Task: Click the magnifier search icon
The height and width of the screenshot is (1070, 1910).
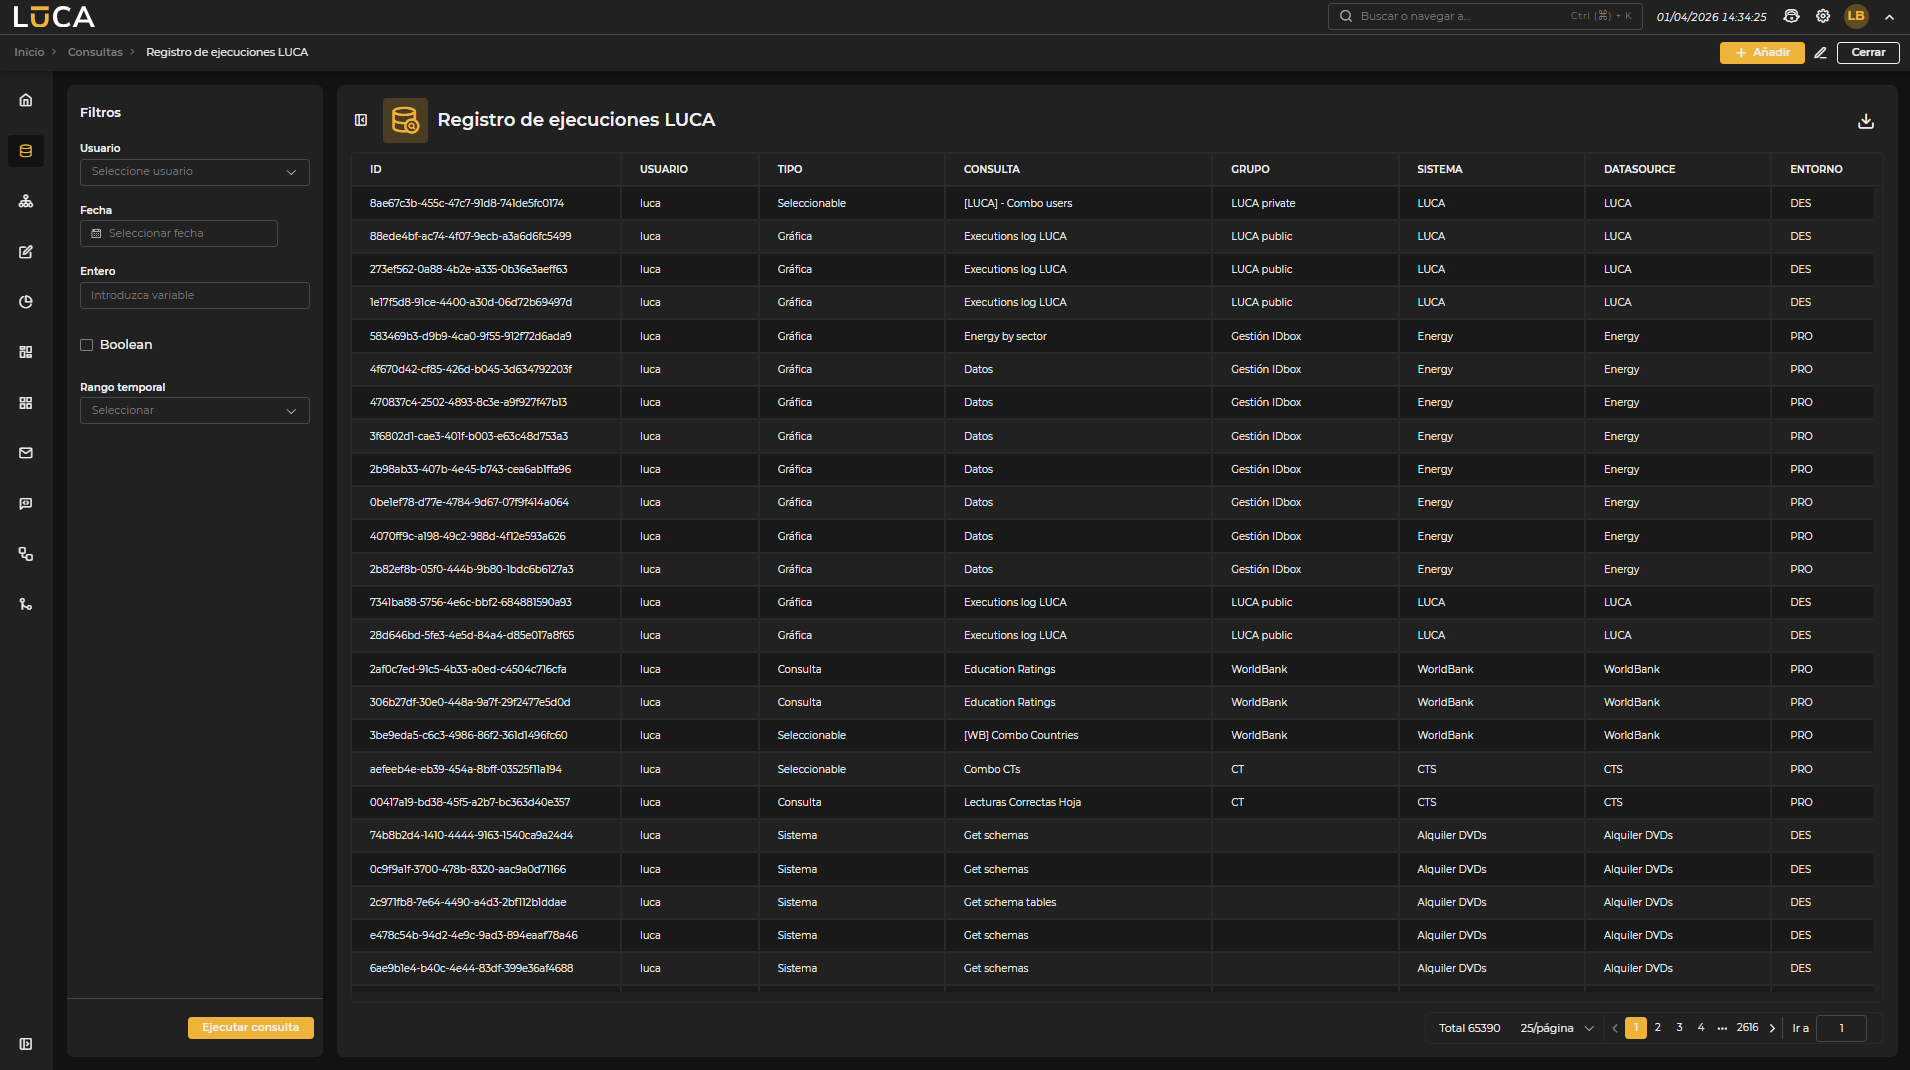Action: pos(1346,16)
